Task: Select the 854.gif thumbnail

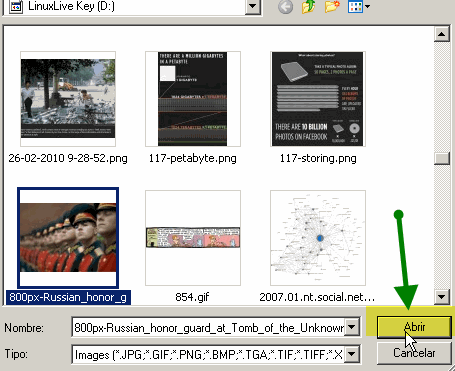Action: pos(193,238)
